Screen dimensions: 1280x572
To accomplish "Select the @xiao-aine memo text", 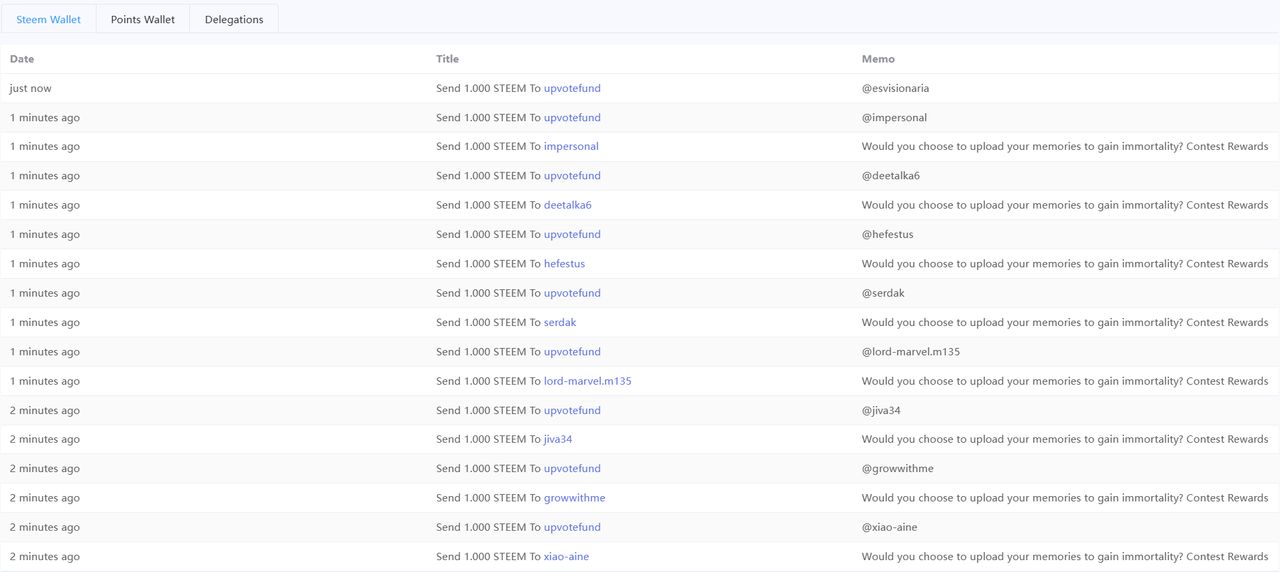I will point(890,527).
